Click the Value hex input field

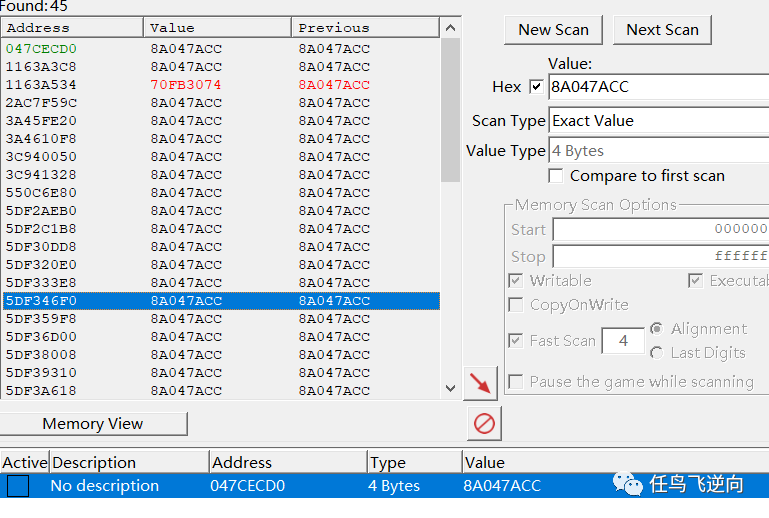pyautogui.click(x=659, y=87)
